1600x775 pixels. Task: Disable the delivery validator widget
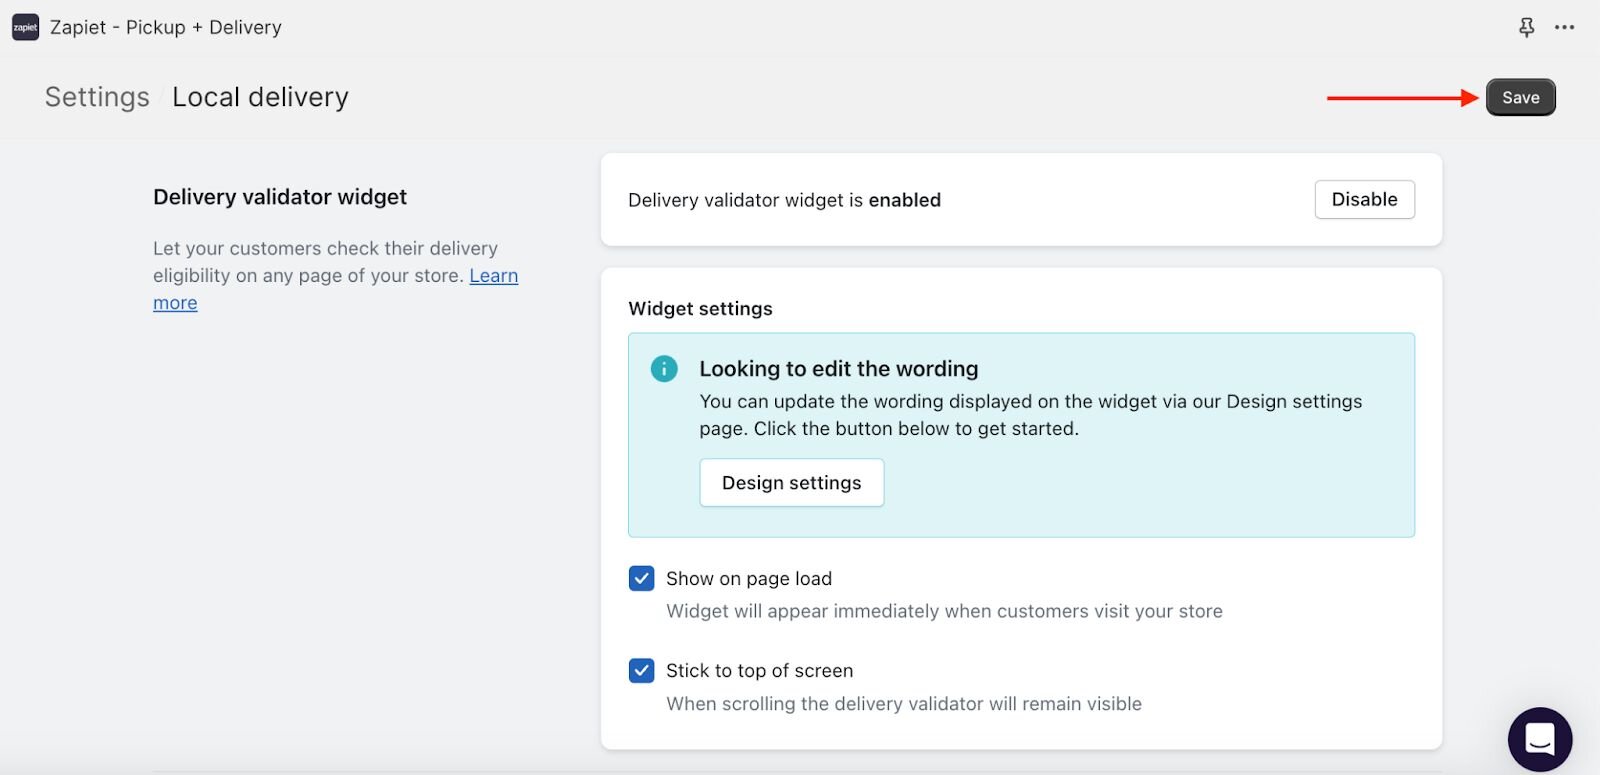point(1364,200)
